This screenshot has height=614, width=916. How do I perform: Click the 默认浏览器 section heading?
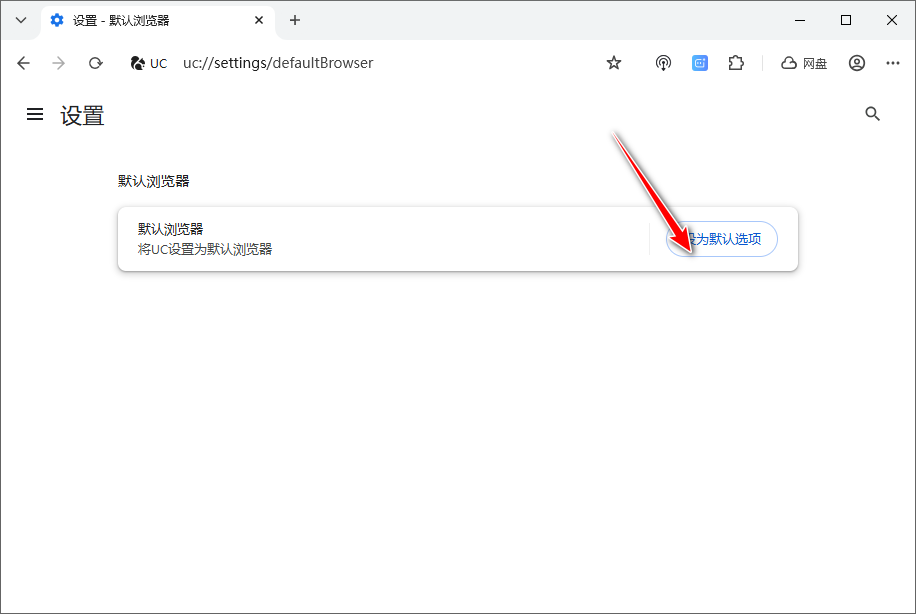(x=154, y=181)
